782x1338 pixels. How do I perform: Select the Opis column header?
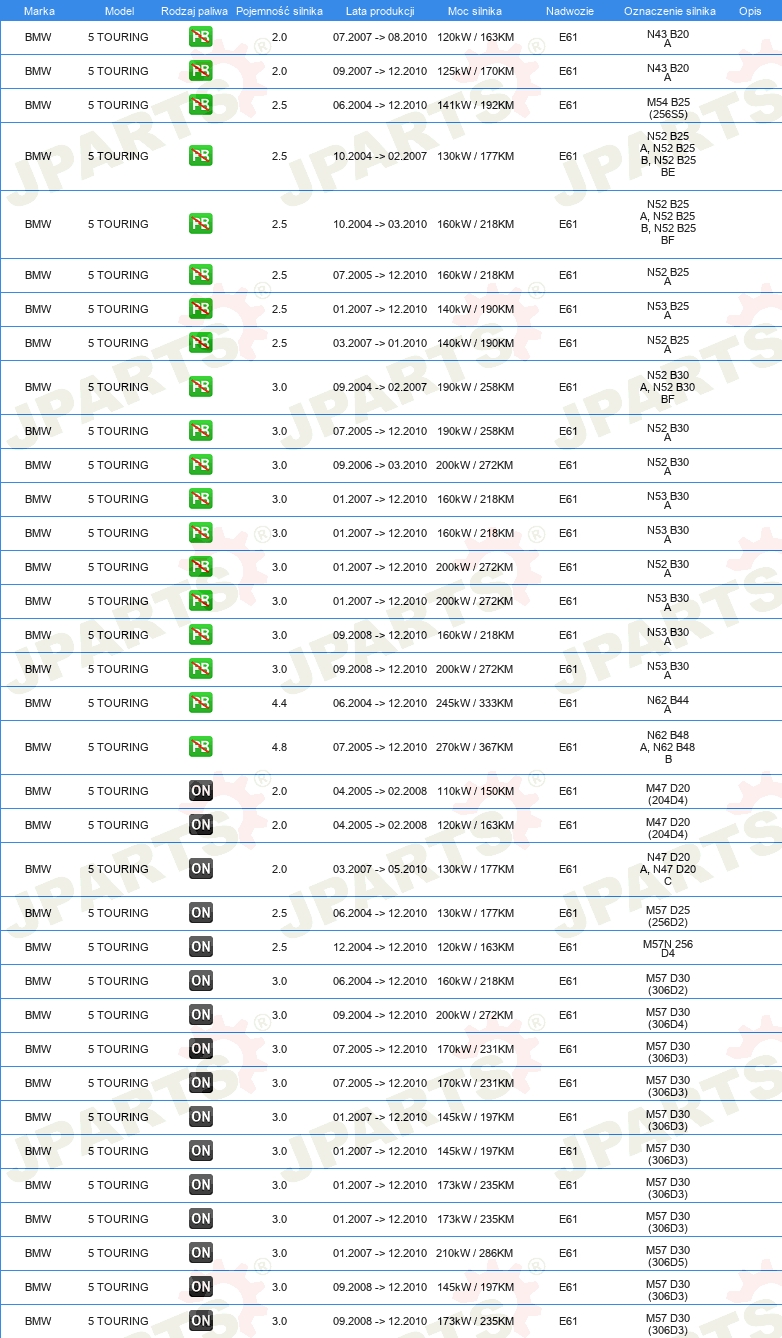click(750, 10)
